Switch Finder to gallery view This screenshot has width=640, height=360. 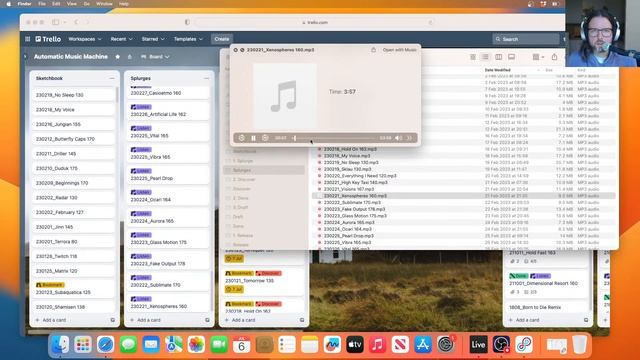point(511,57)
